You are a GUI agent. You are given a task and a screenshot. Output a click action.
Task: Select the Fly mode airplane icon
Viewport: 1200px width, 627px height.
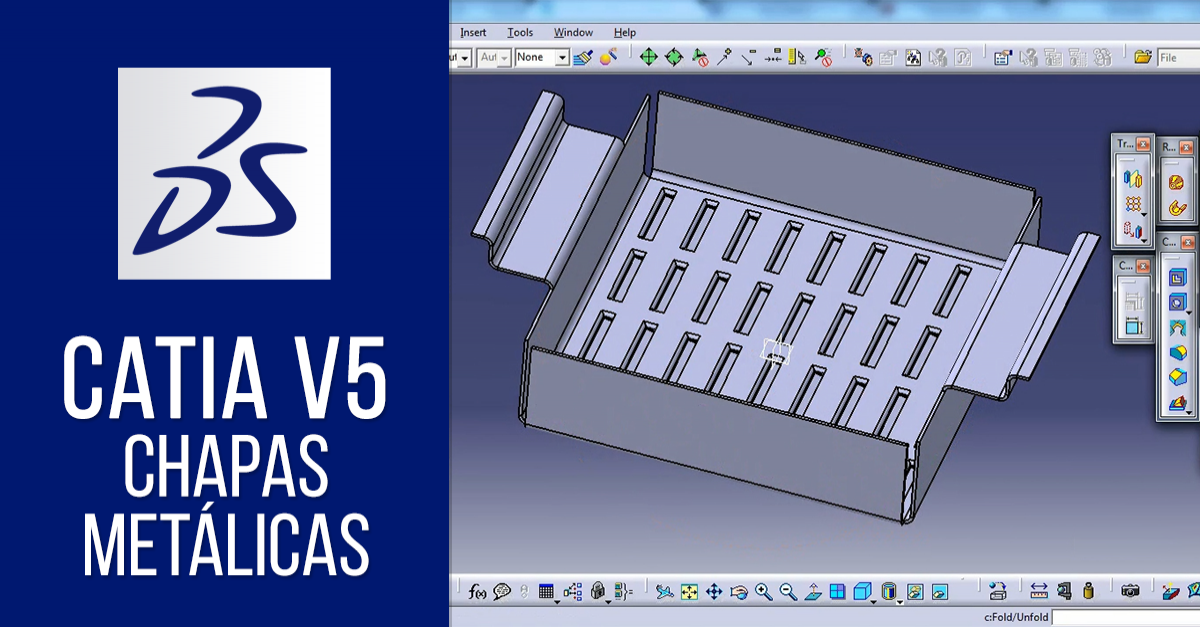664,591
